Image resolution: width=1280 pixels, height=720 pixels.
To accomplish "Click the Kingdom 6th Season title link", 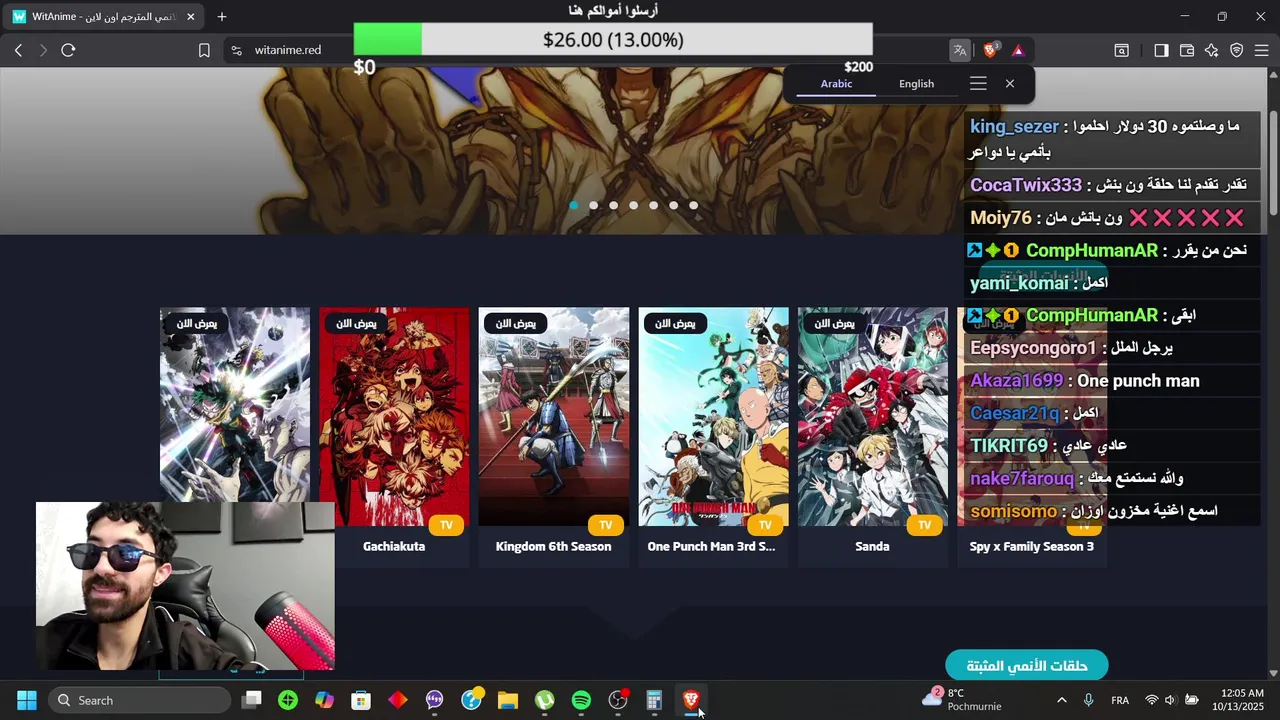I will [x=553, y=546].
